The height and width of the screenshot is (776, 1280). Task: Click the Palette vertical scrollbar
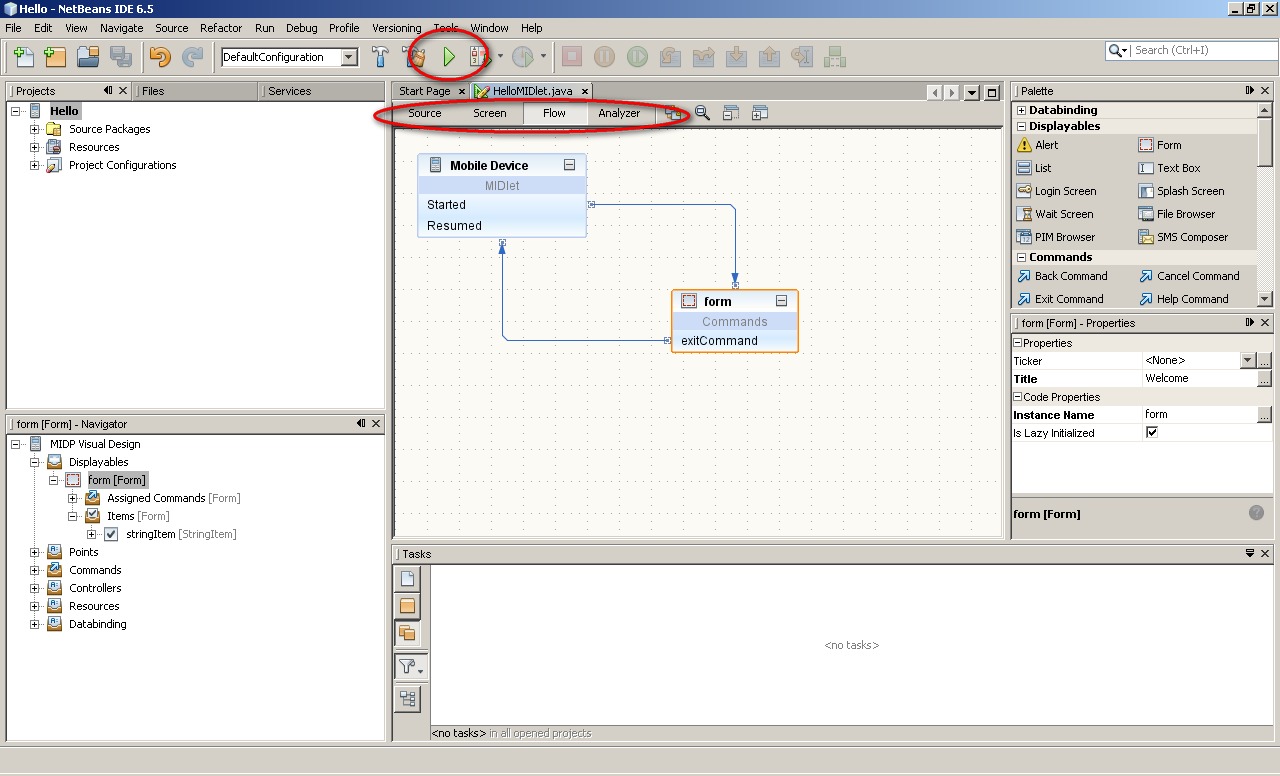[1265, 204]
